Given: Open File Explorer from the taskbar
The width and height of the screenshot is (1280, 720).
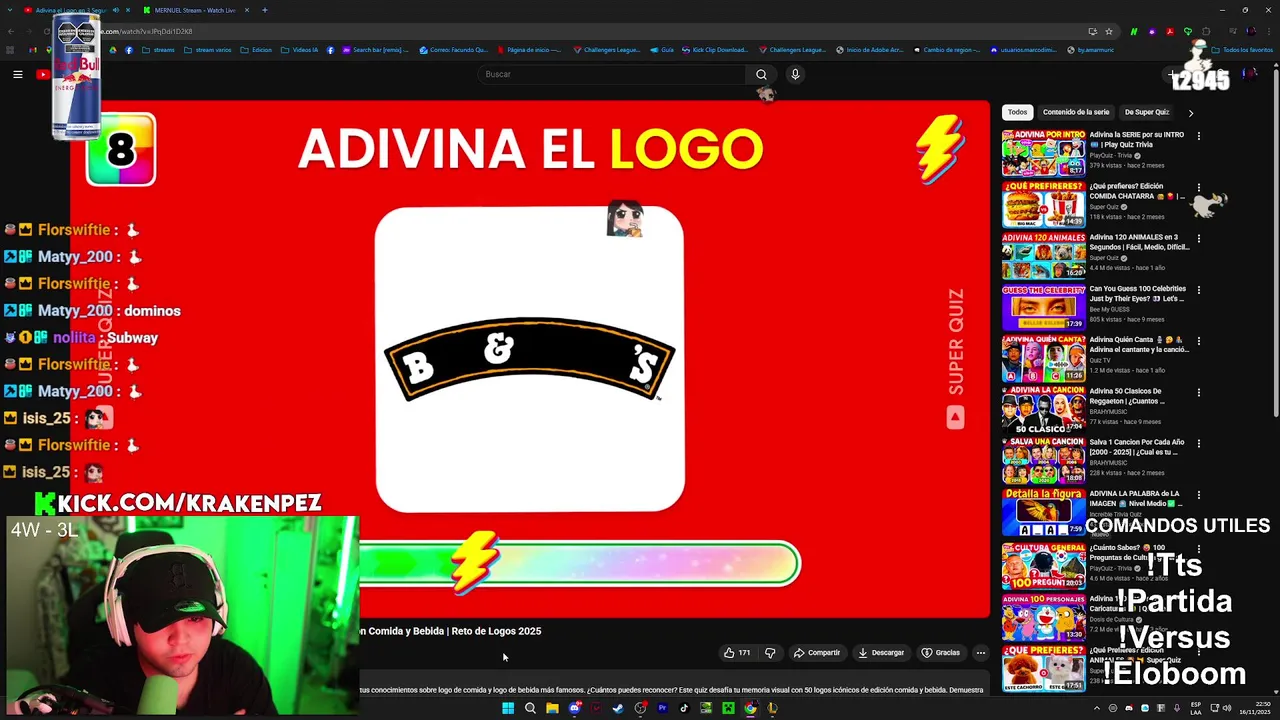Looking at the screenshot, I should 552,708.
